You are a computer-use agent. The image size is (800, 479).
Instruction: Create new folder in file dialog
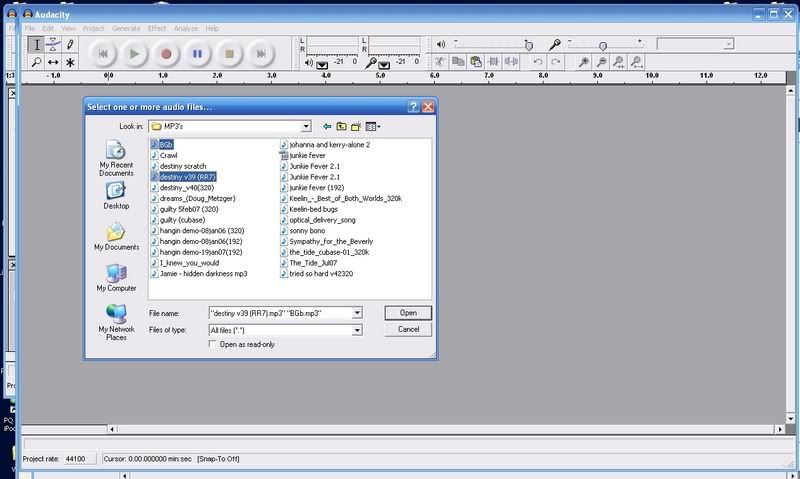click(x=356, y=127)
